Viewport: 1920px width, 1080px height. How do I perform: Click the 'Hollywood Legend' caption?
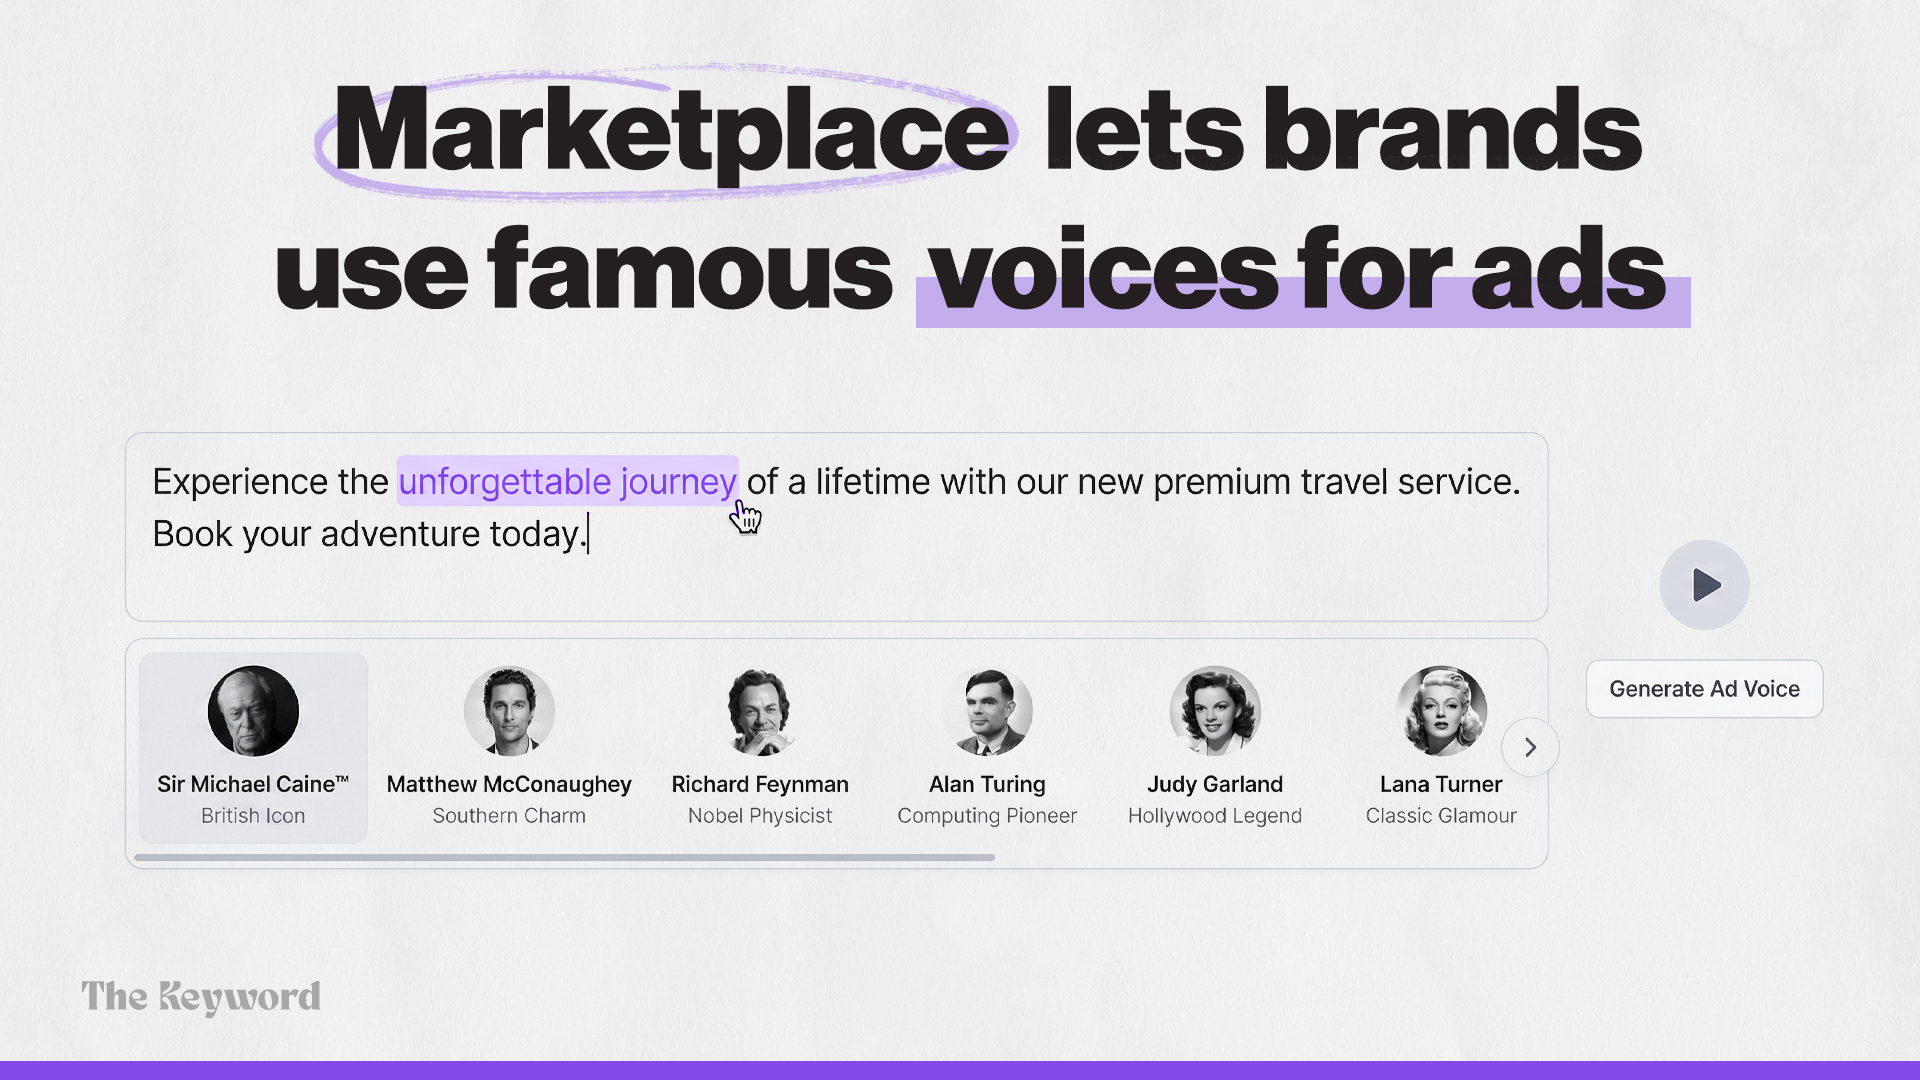(x=1215, y=816)
